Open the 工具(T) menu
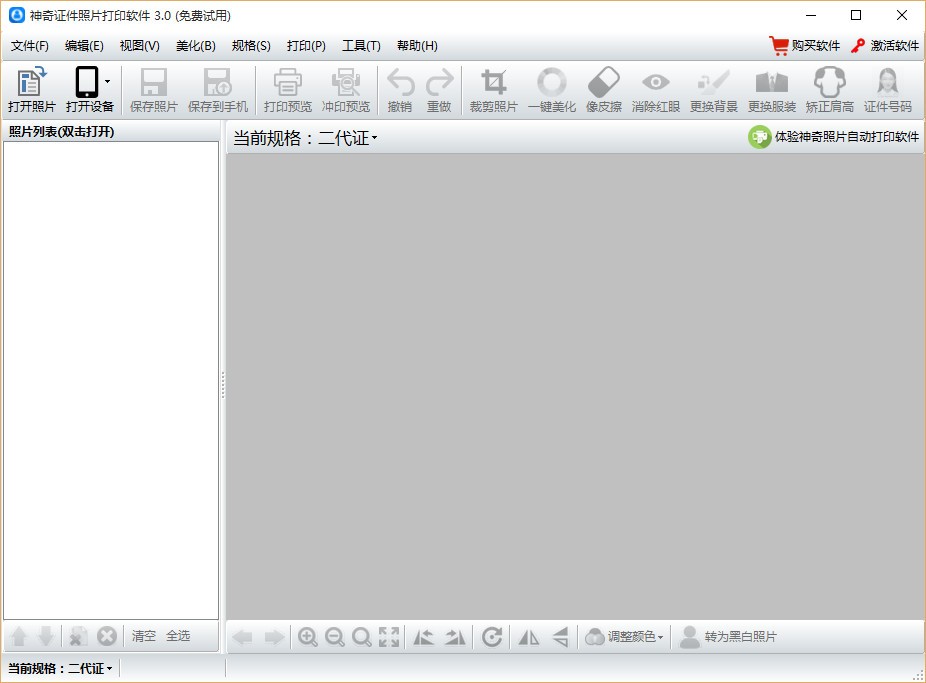 tap(361, 45)
